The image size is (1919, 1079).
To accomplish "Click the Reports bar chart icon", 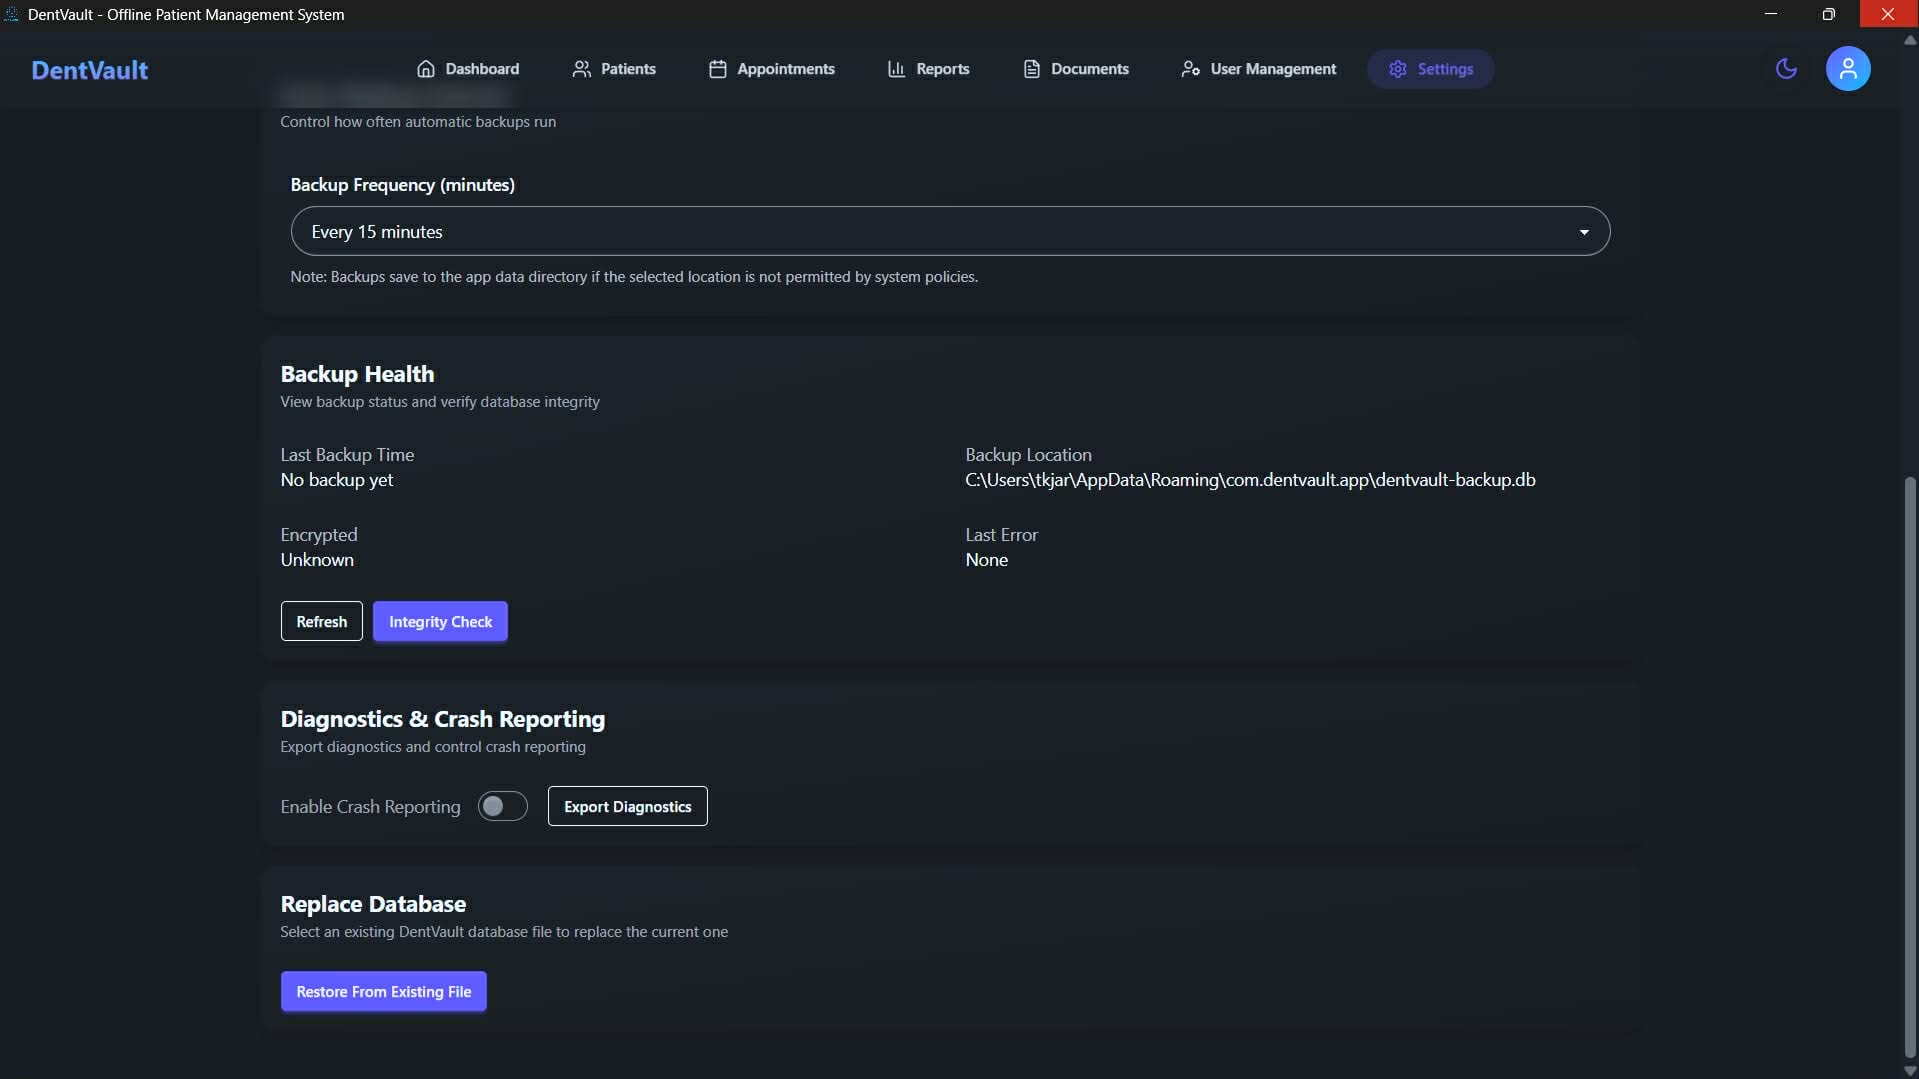I will click(x=897, y=68).
